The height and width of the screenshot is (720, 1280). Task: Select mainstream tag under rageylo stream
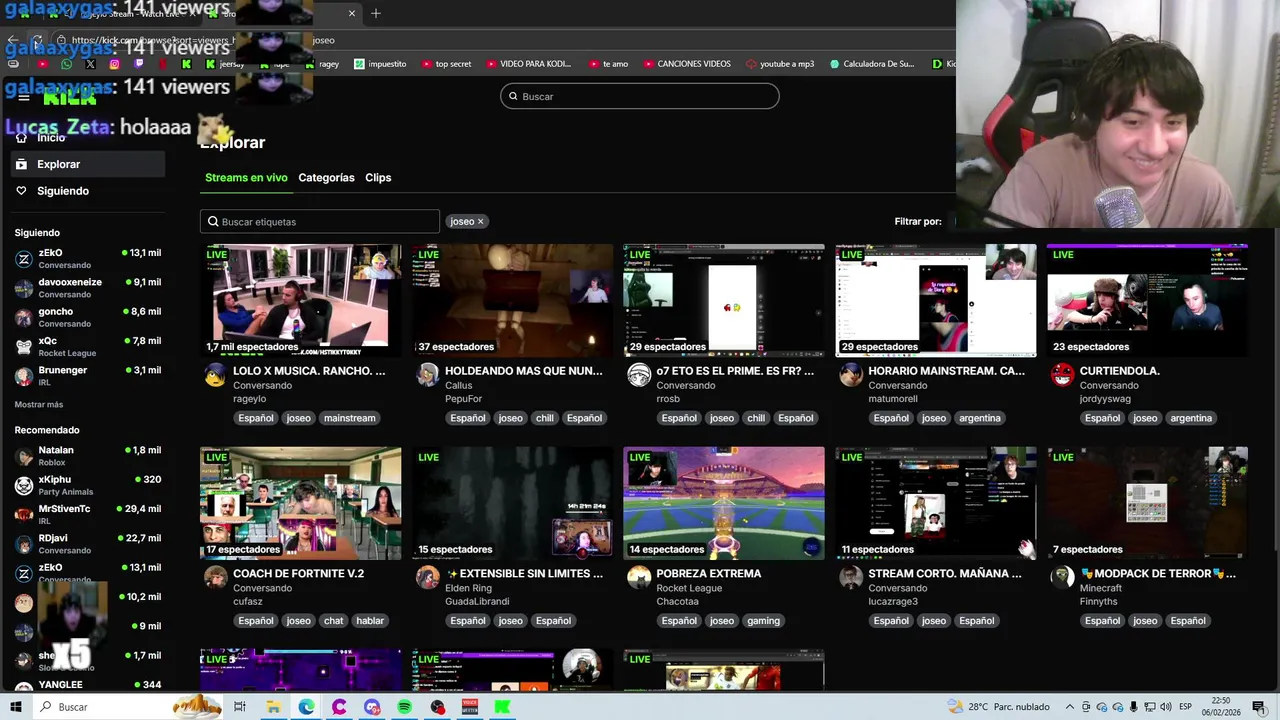350,418
